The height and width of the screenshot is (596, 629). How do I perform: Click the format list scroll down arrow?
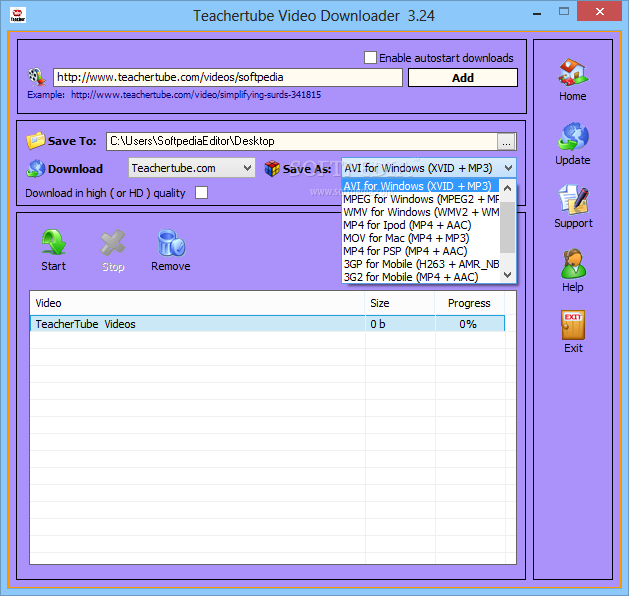507,275
